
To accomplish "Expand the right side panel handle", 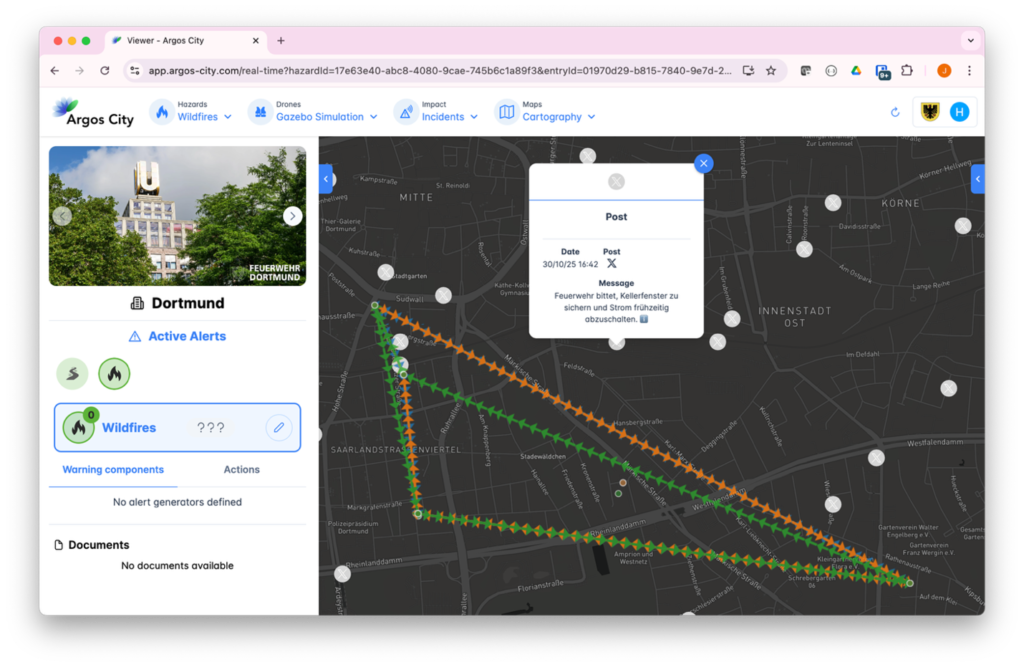I will point(978,179).
